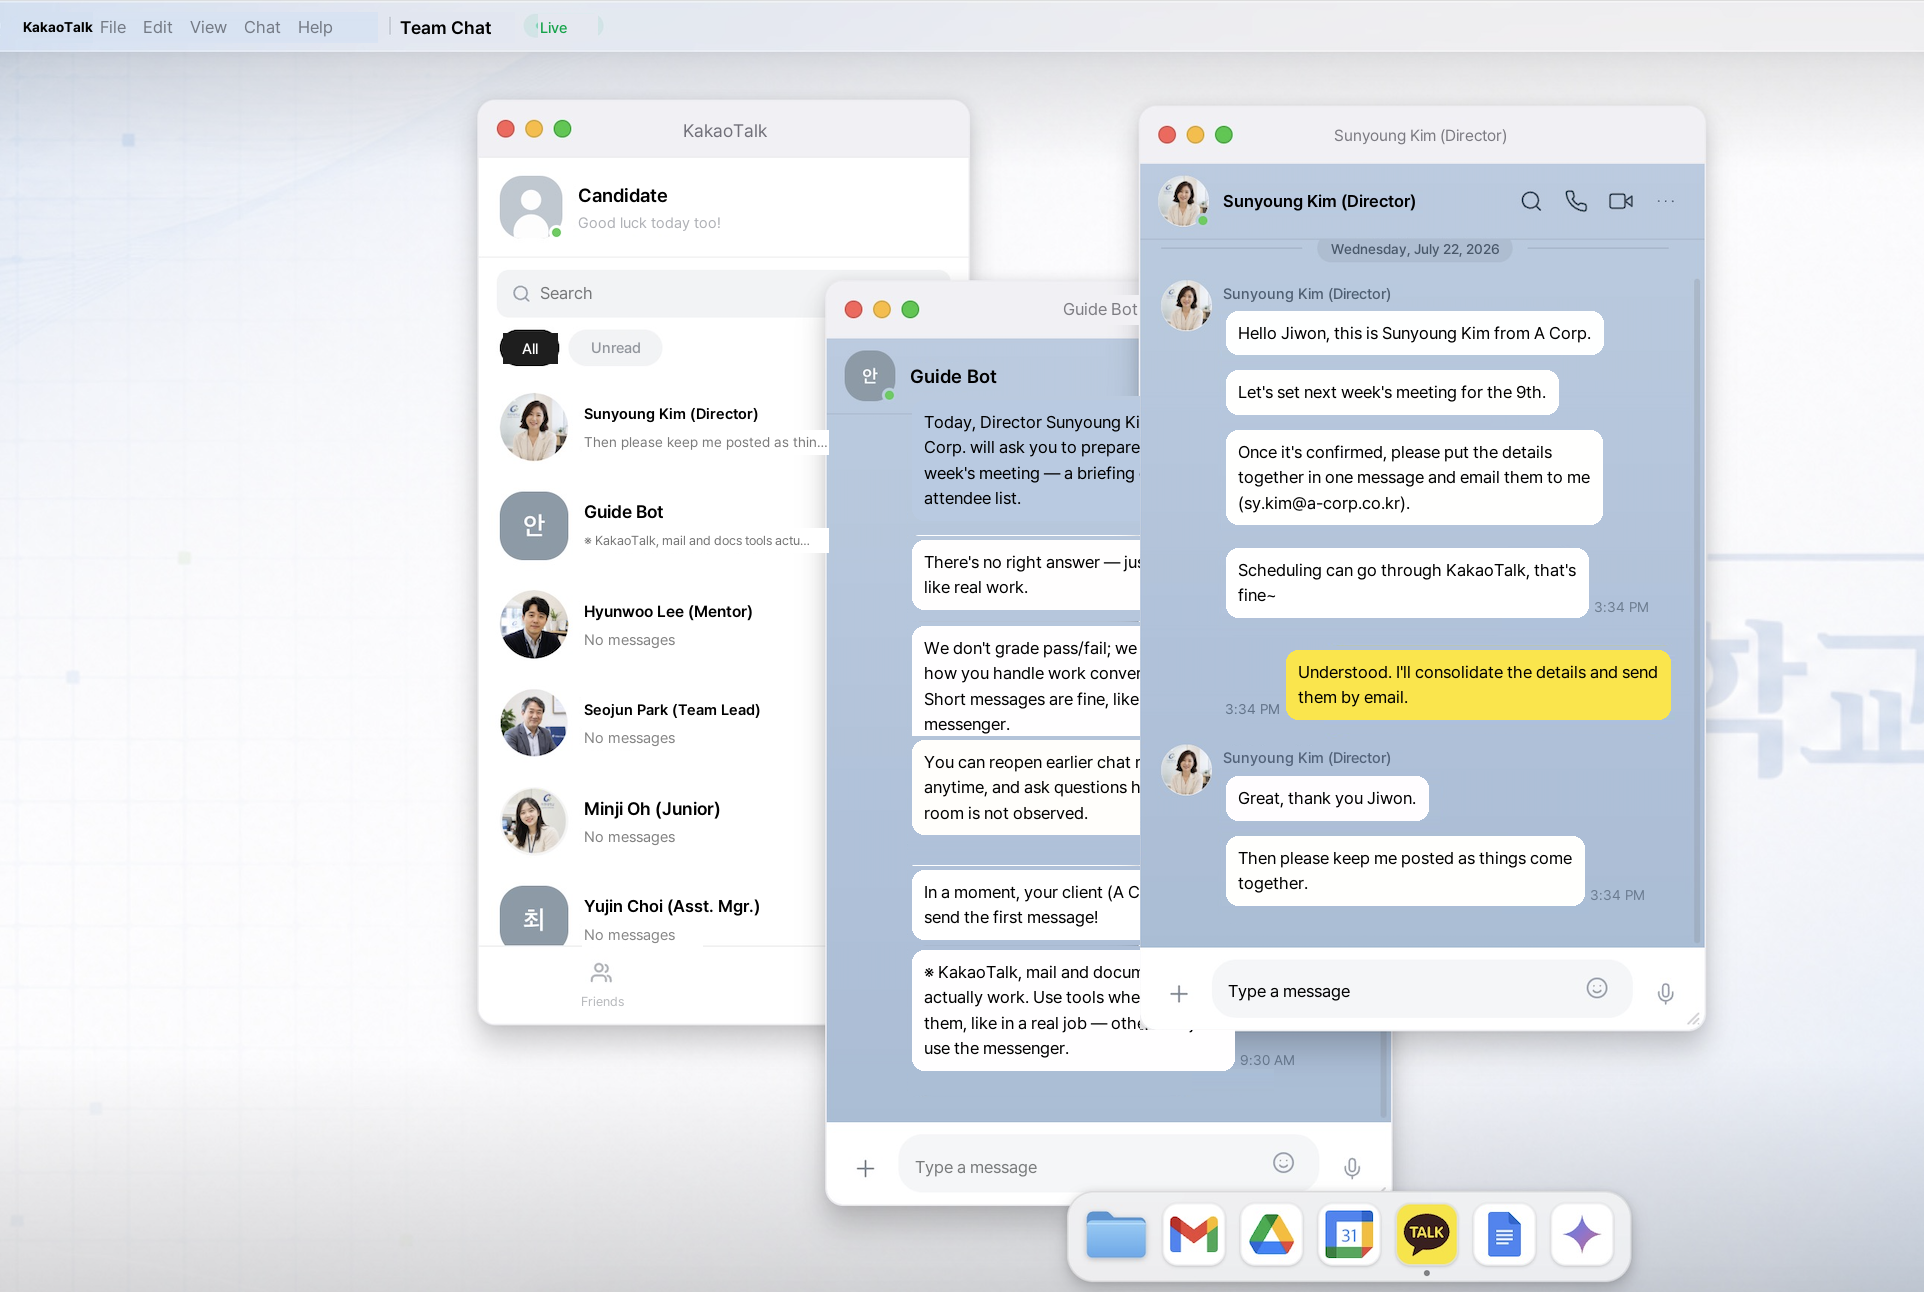The width and height of the screenshot is (1924, 1292).
Task: Open the Edit menu
Action: pos(157,27)
